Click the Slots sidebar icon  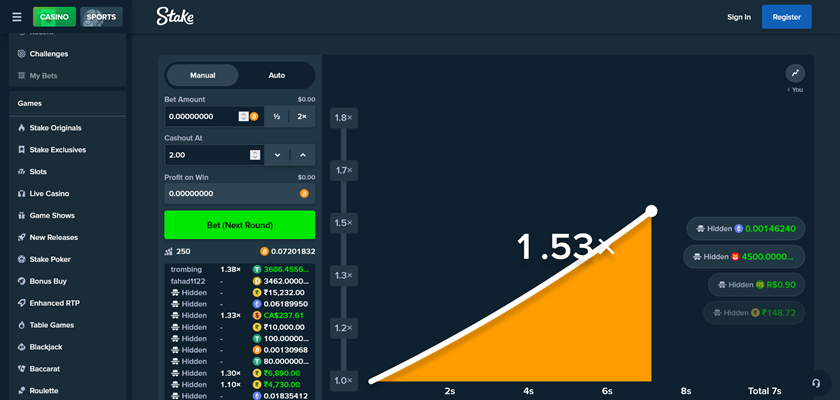pos(21,172)
